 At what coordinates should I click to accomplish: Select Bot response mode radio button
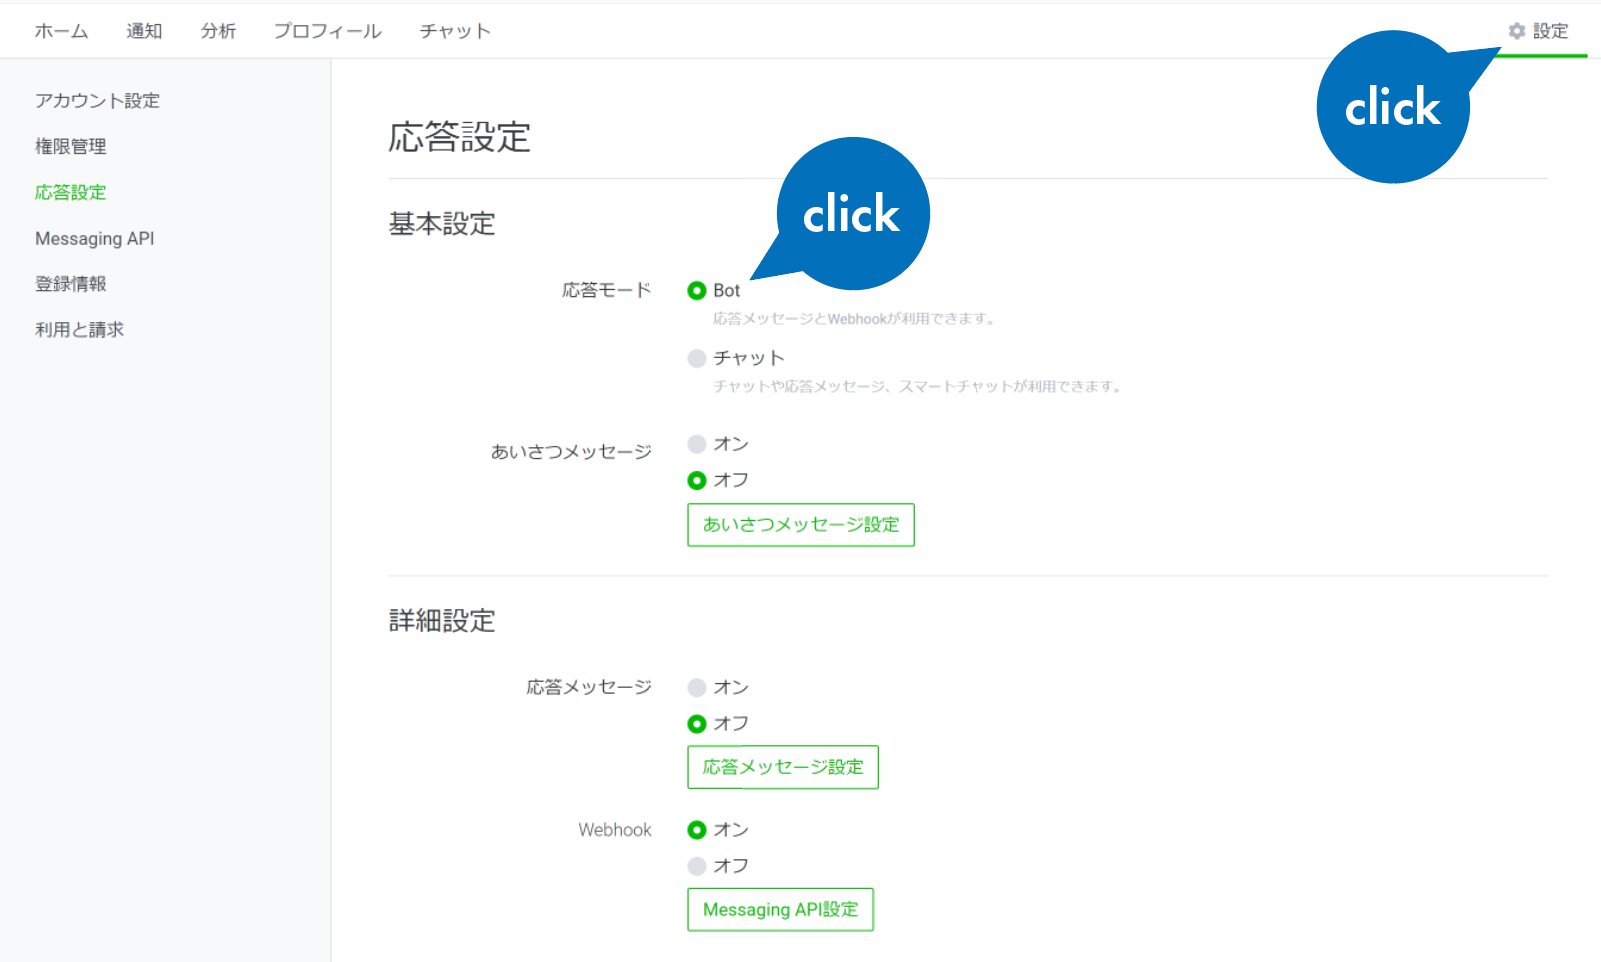pyautogui.click(x=697, y=291)
